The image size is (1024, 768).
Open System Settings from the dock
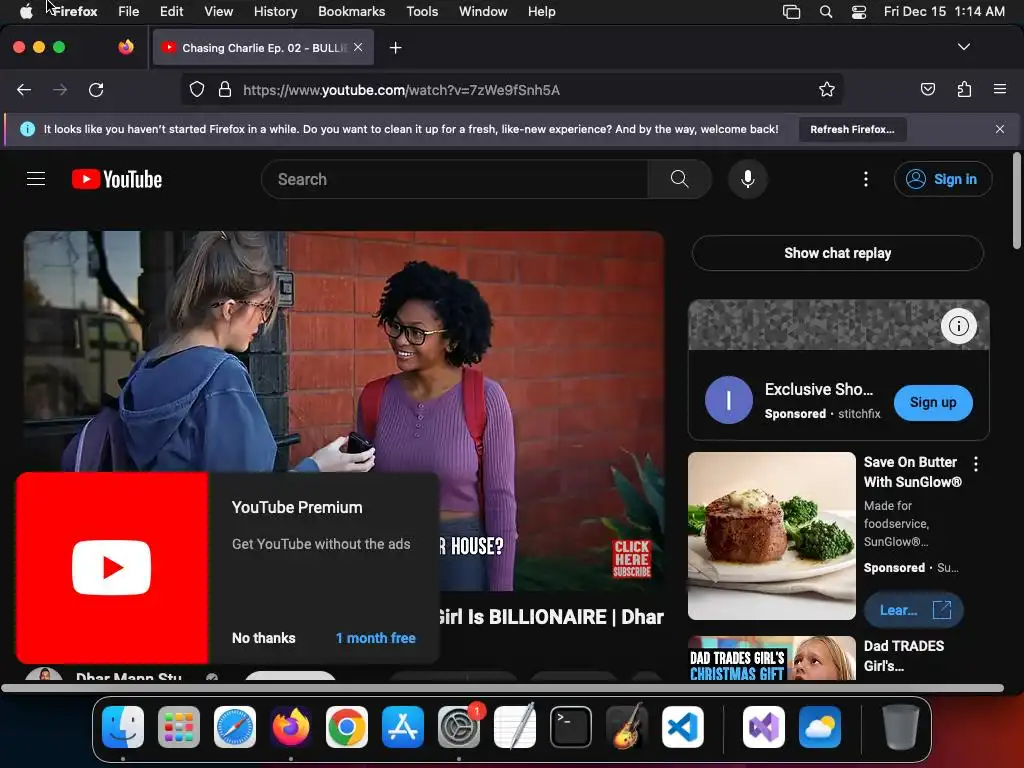(x=459, y=727)
